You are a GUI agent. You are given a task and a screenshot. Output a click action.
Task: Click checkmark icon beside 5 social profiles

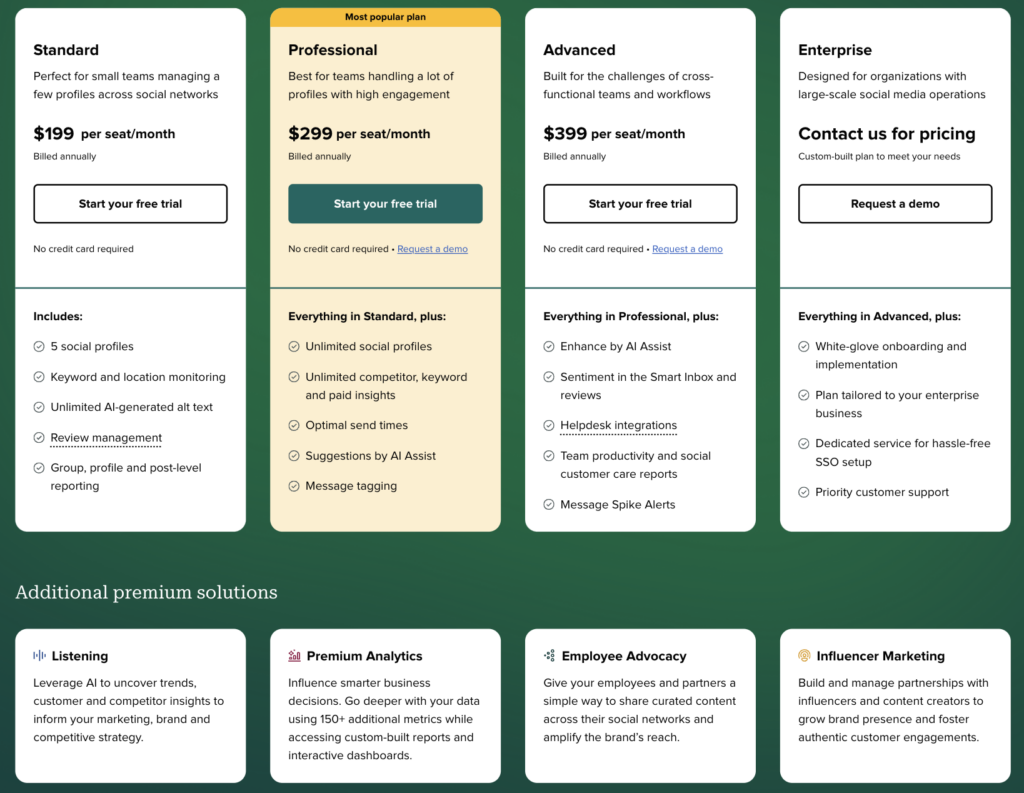(39, 346)
